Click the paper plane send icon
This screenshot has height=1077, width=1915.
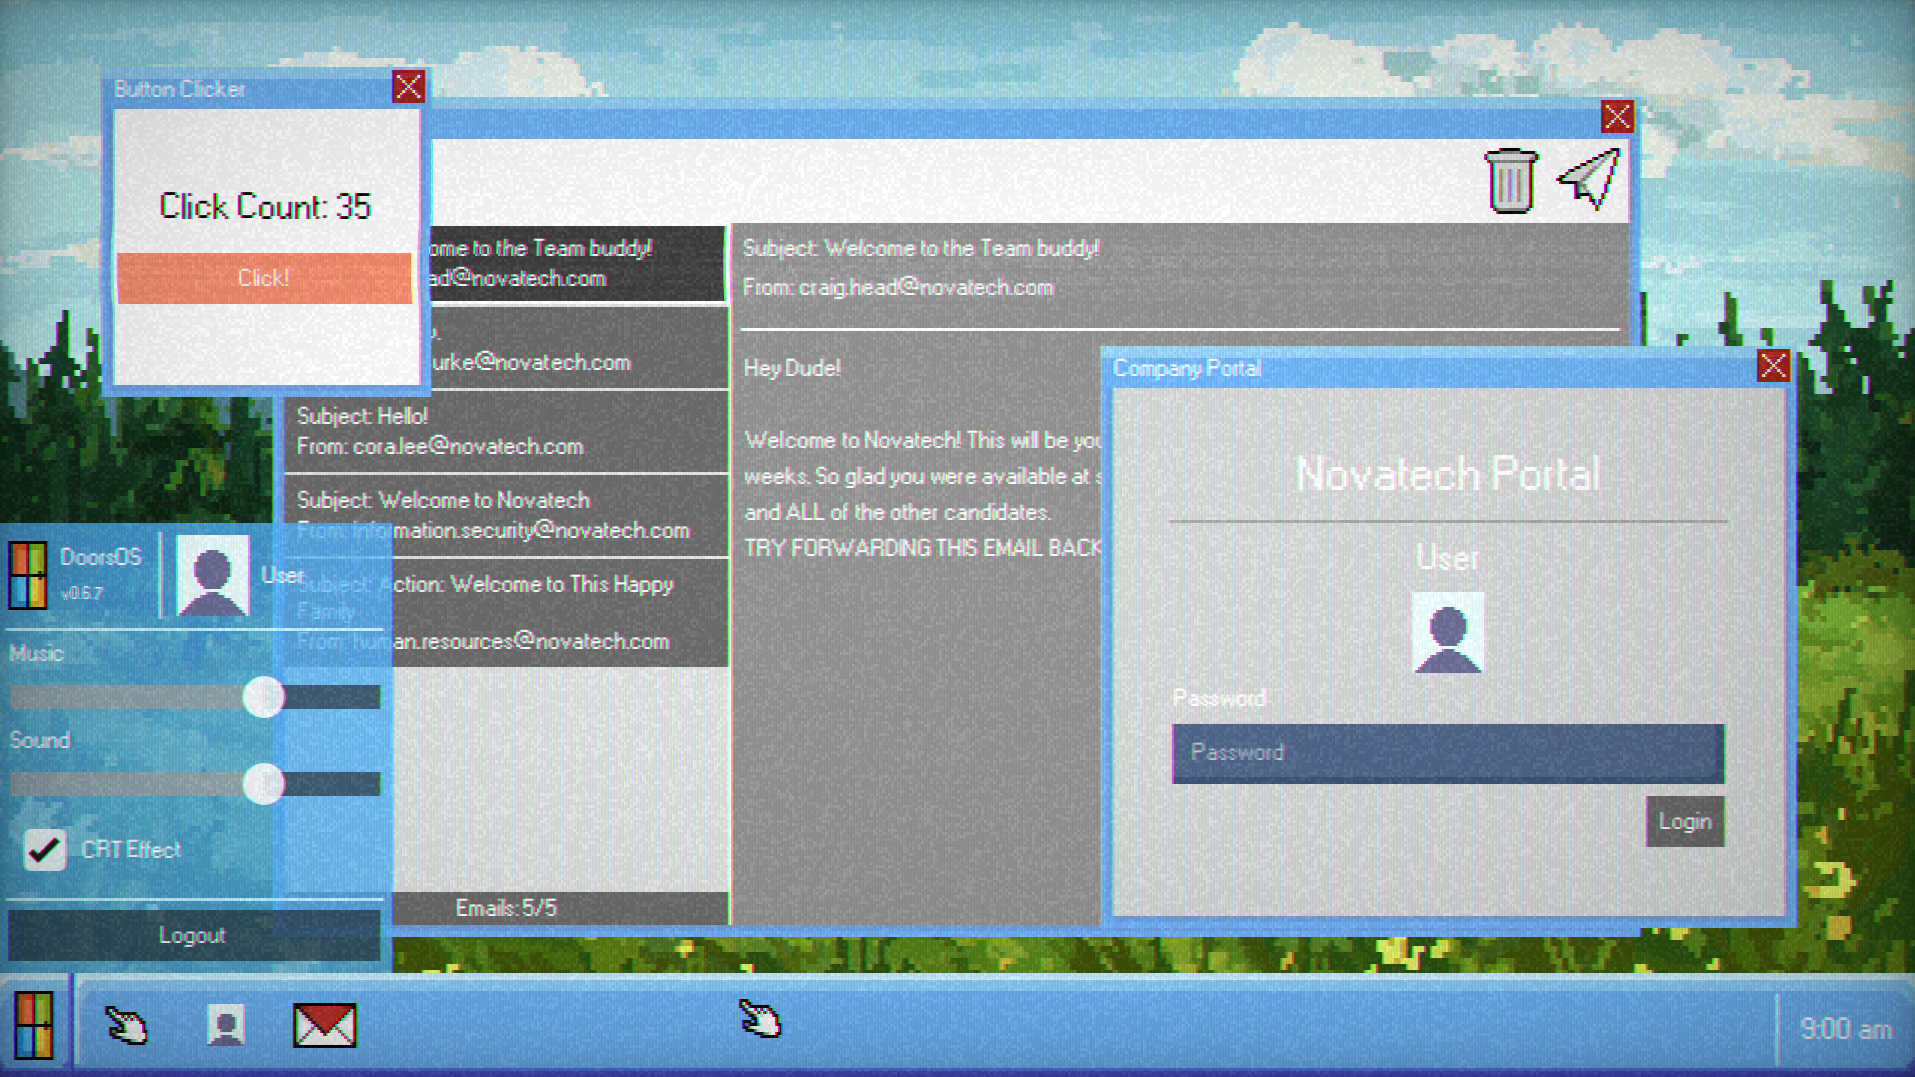click(x=1589, y=178)
